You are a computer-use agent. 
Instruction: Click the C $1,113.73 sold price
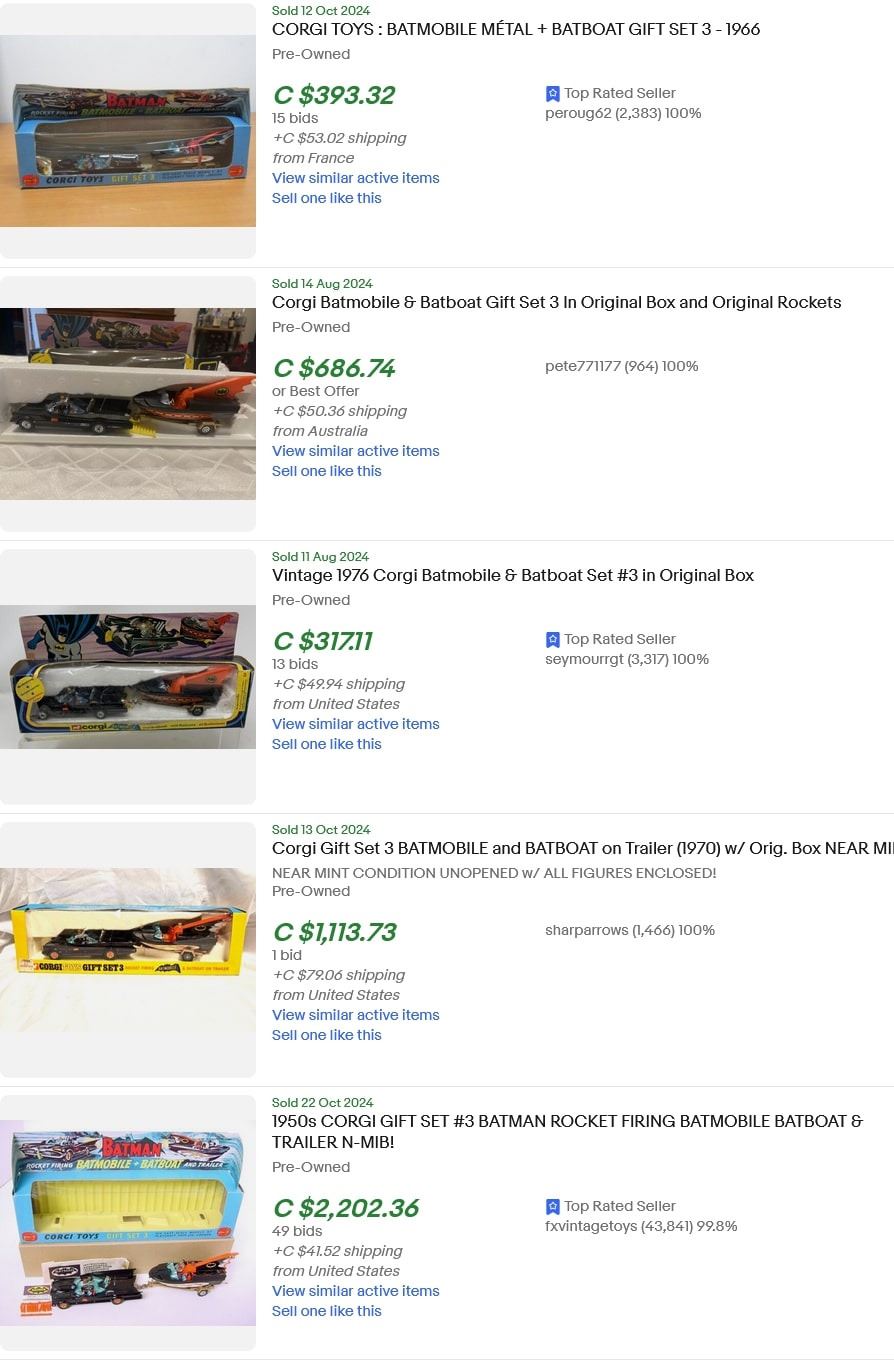335,932
